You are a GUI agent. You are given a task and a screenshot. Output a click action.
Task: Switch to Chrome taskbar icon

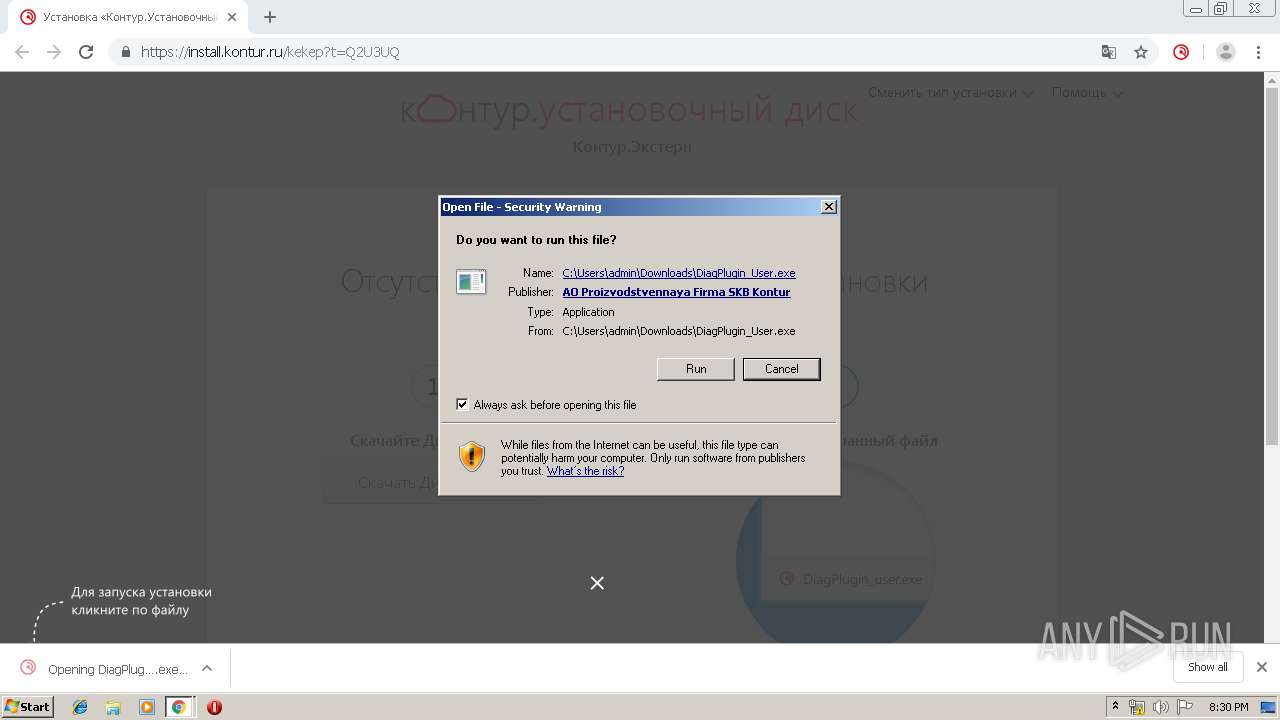tap(179, 707)
